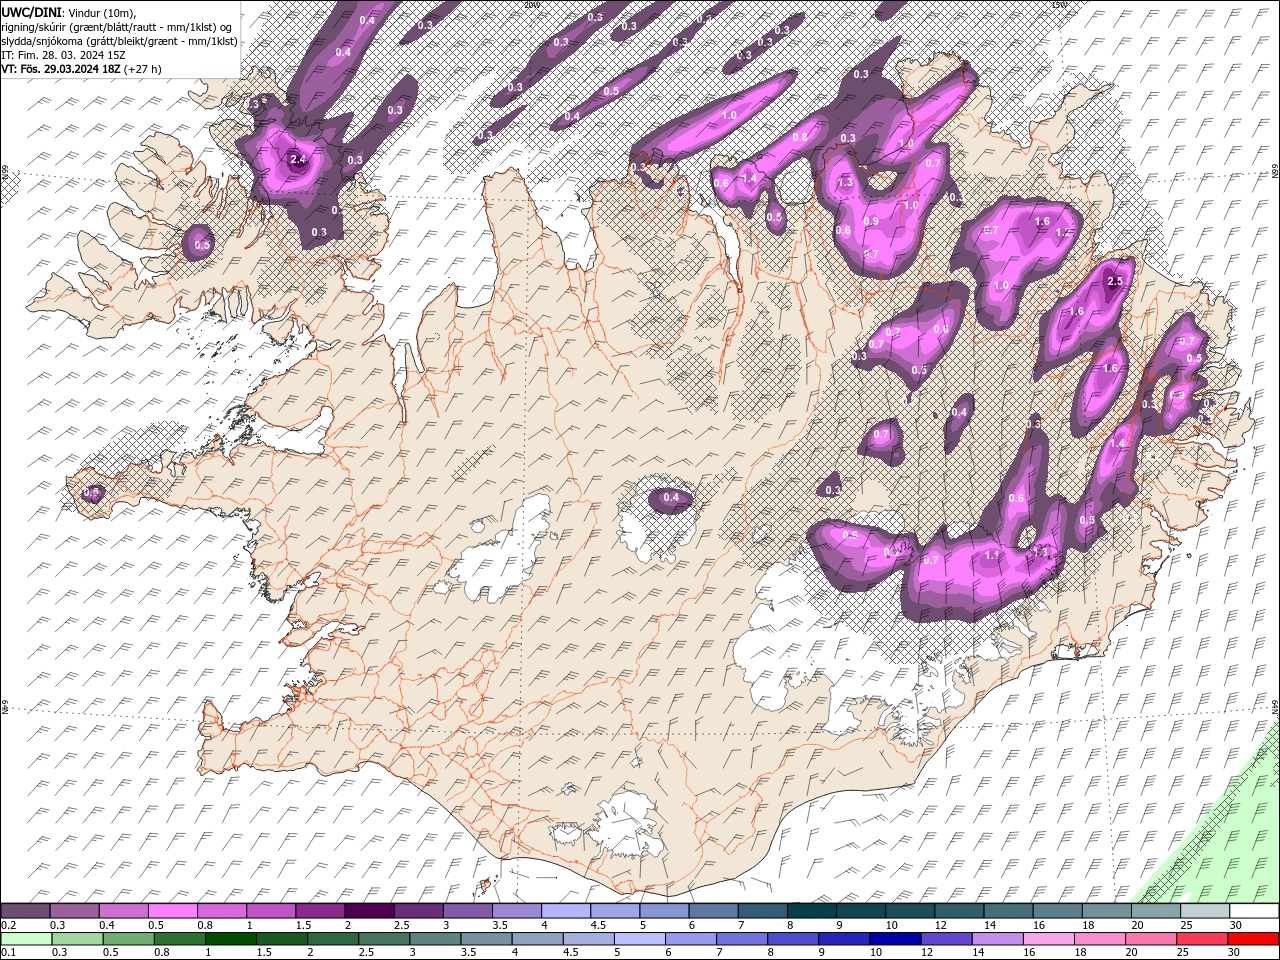The image size is (1280, 960).
Task: Select the 'rigning/skúrir' legend description line
Action: tap(116, 27)
